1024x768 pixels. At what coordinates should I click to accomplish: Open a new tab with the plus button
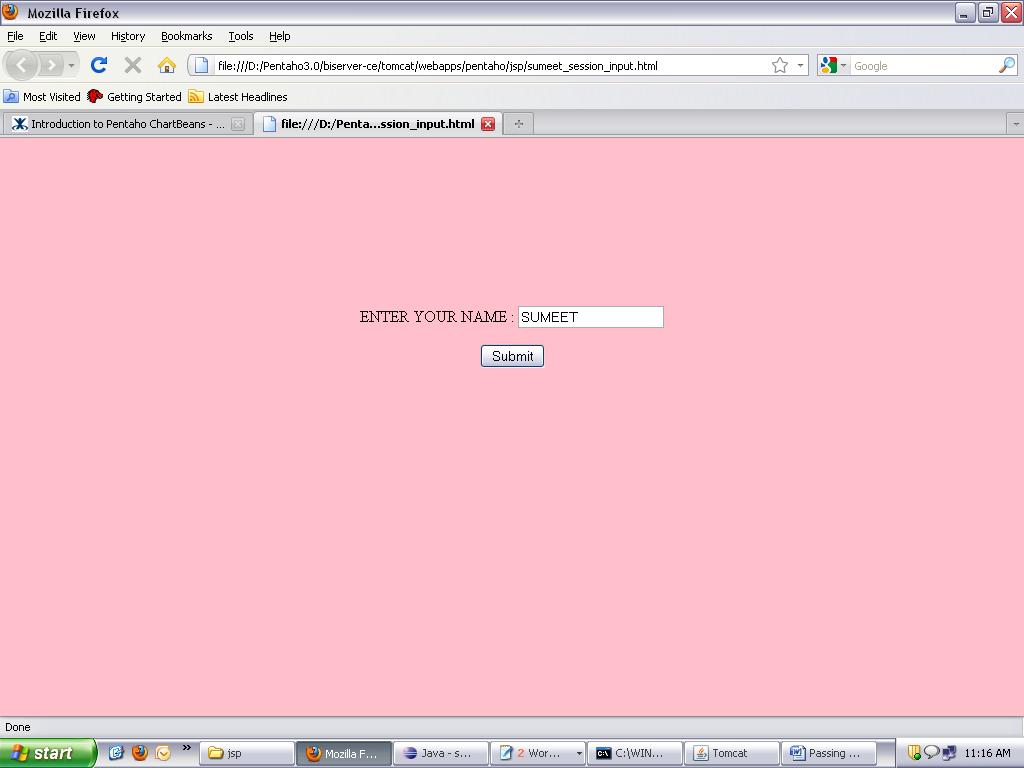518,123
